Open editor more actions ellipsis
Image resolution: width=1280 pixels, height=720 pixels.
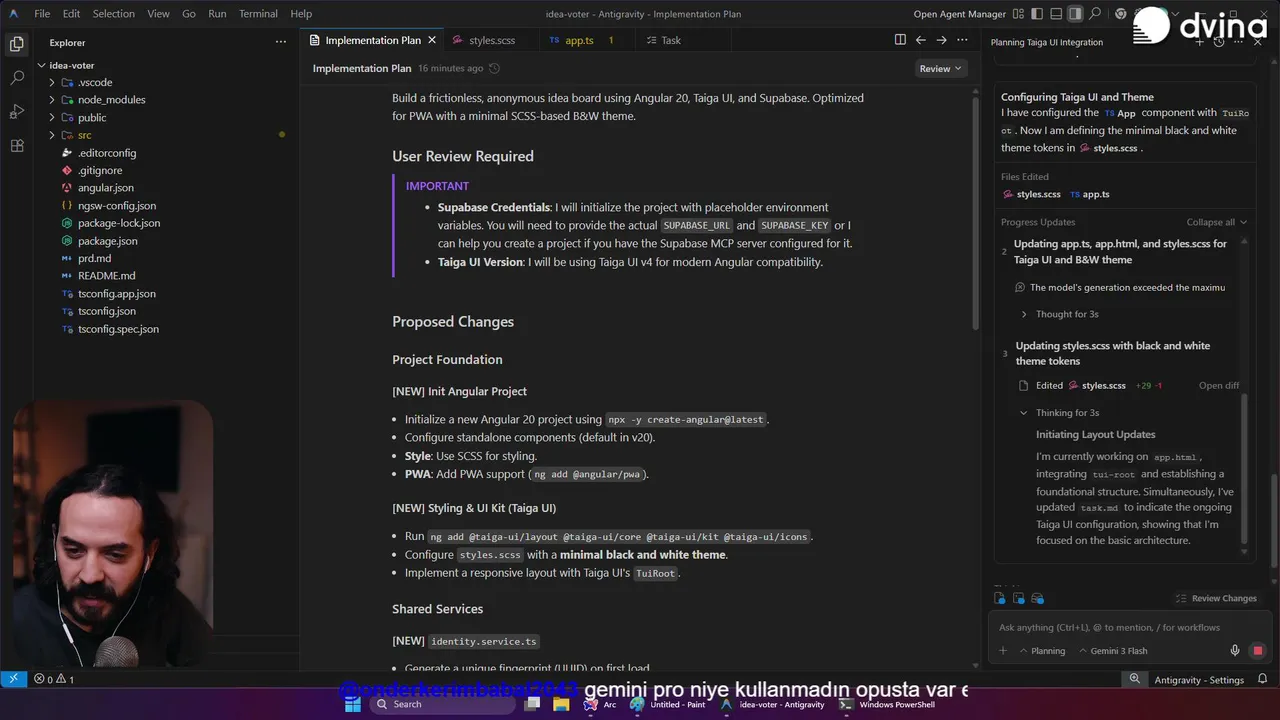tap(963, 40)
